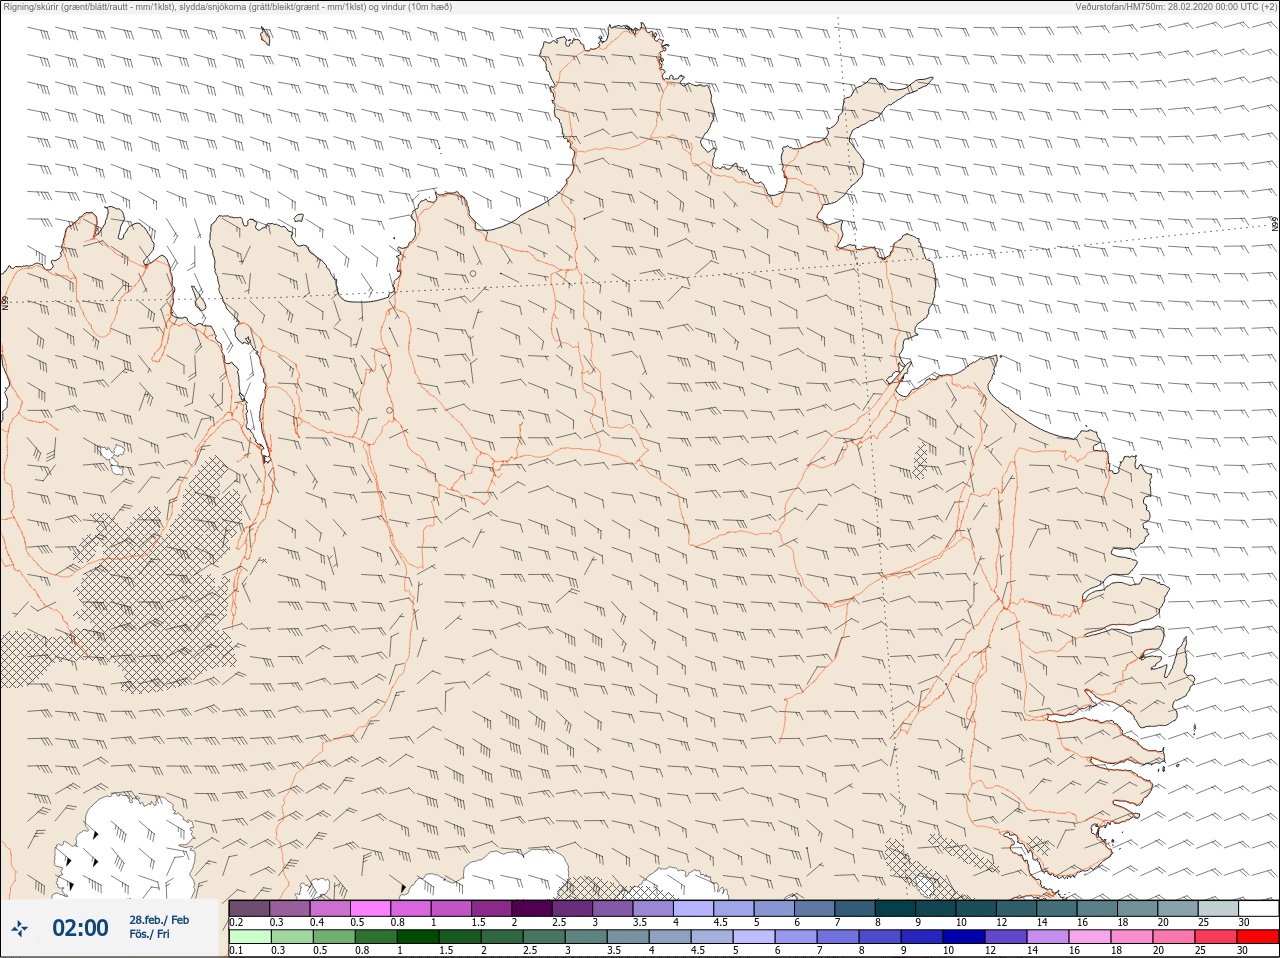Select the dusky purple 0.2 swatch in upper legend row

(x=249, y=908)
